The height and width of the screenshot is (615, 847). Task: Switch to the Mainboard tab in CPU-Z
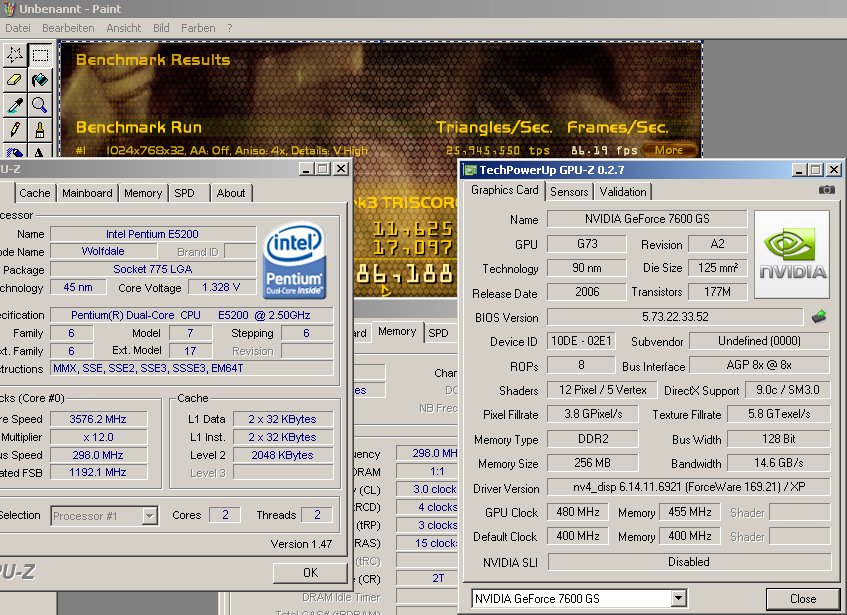pos(87,193)
